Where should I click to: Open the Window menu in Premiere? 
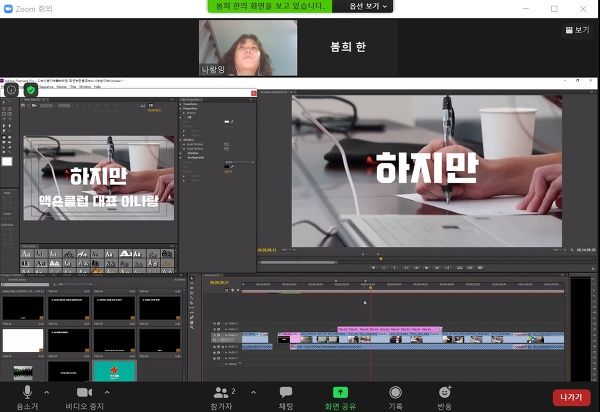[x=85, y=87]
